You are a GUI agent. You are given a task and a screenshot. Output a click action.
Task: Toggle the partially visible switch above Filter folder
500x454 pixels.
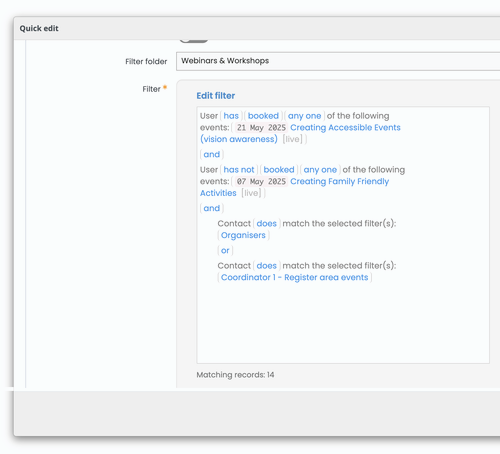pos(194,40)
